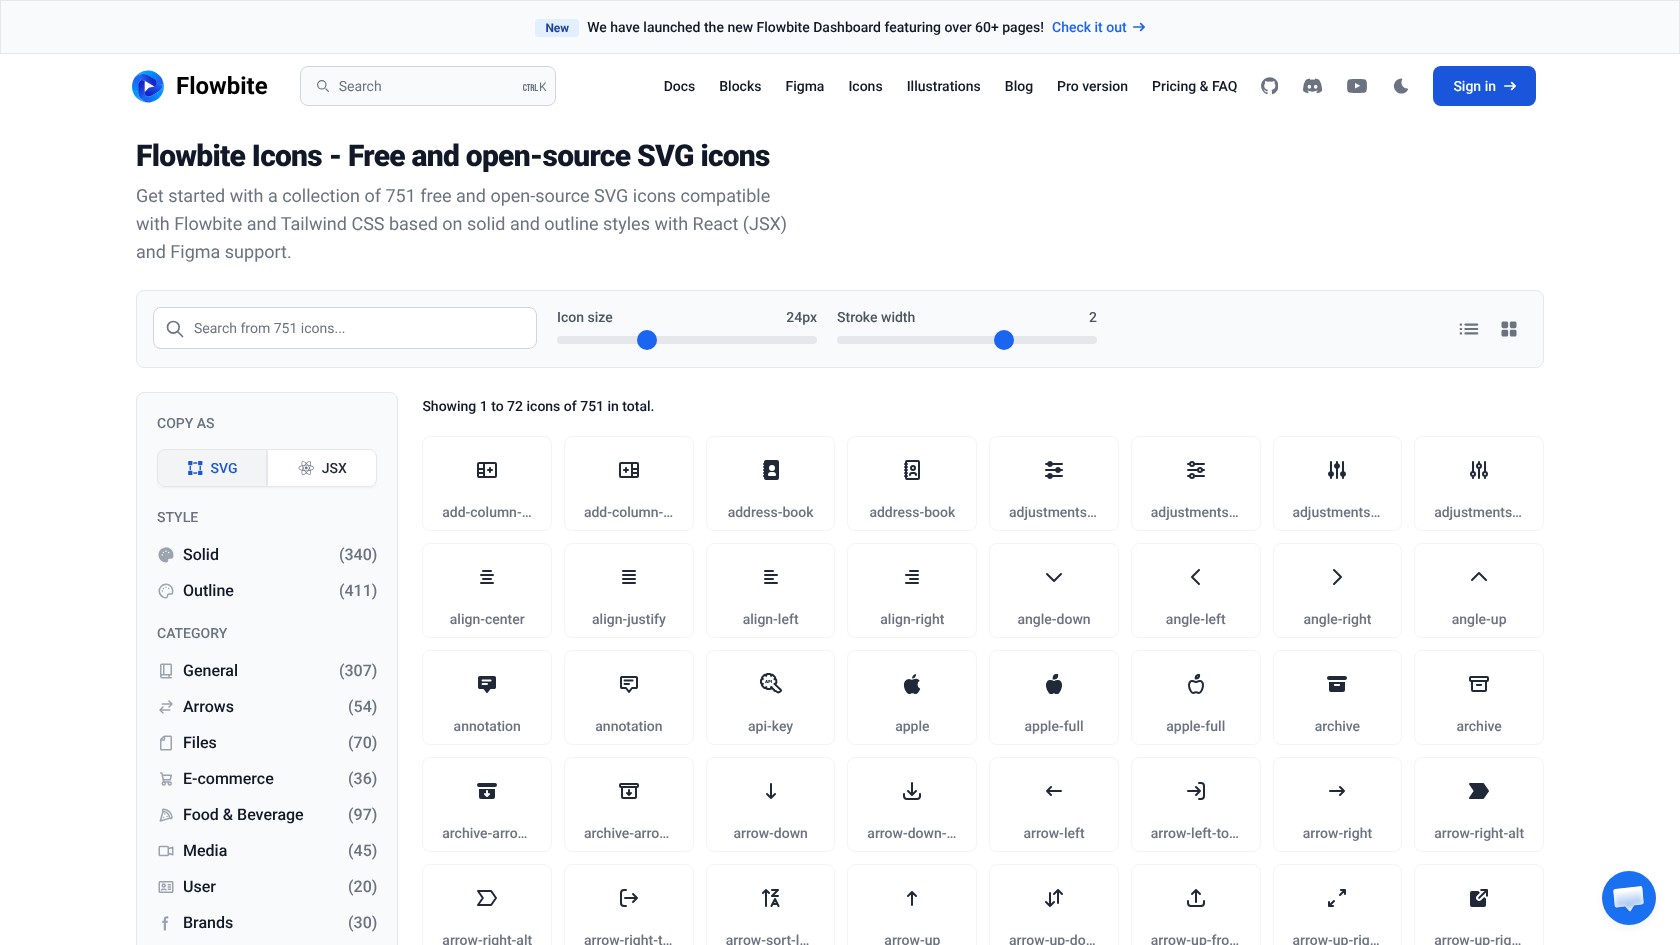
Task: Filter by Brands category
Action: 267,922
